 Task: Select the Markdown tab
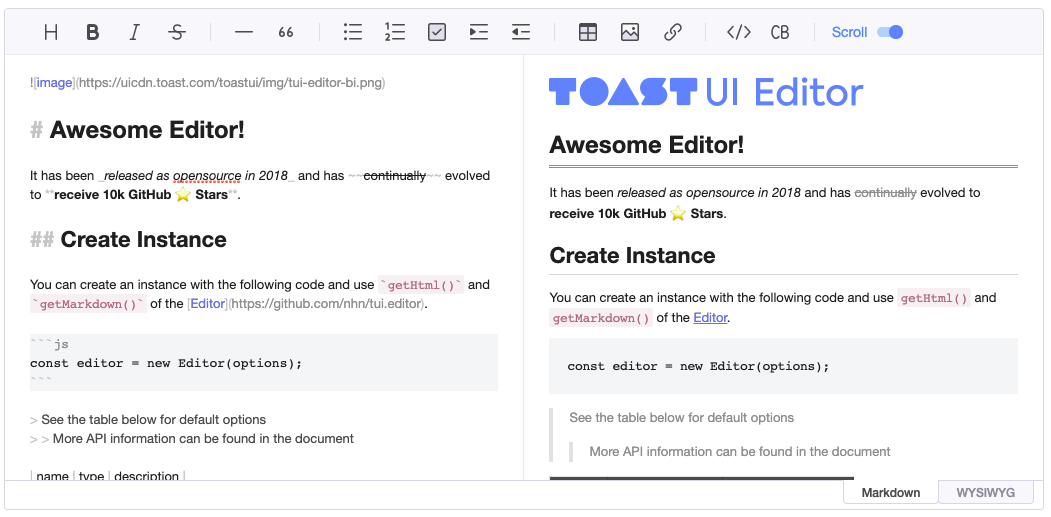(891, 493)
